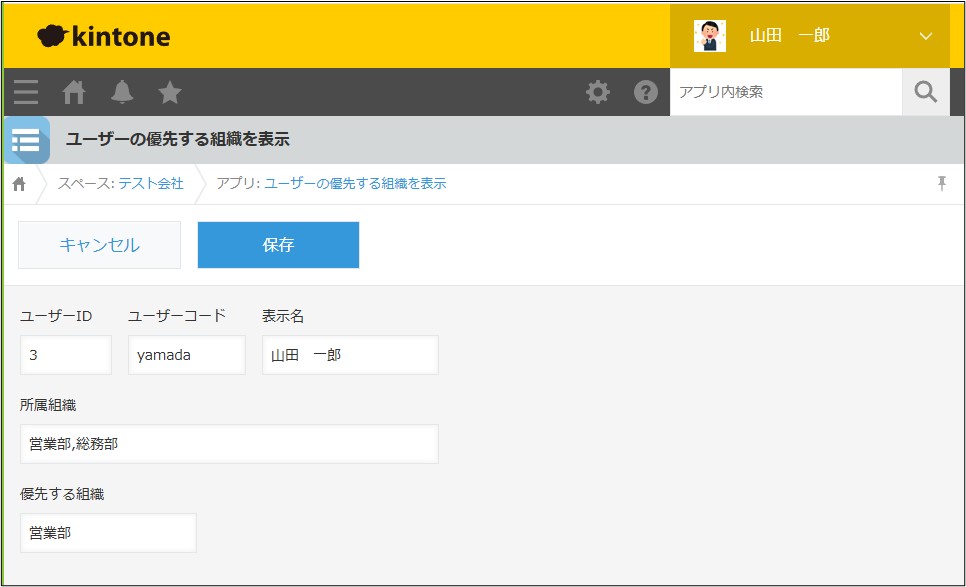This screenshot has height=587, width=966.
Task: Open settings gear icon
Action: [598, 92]
